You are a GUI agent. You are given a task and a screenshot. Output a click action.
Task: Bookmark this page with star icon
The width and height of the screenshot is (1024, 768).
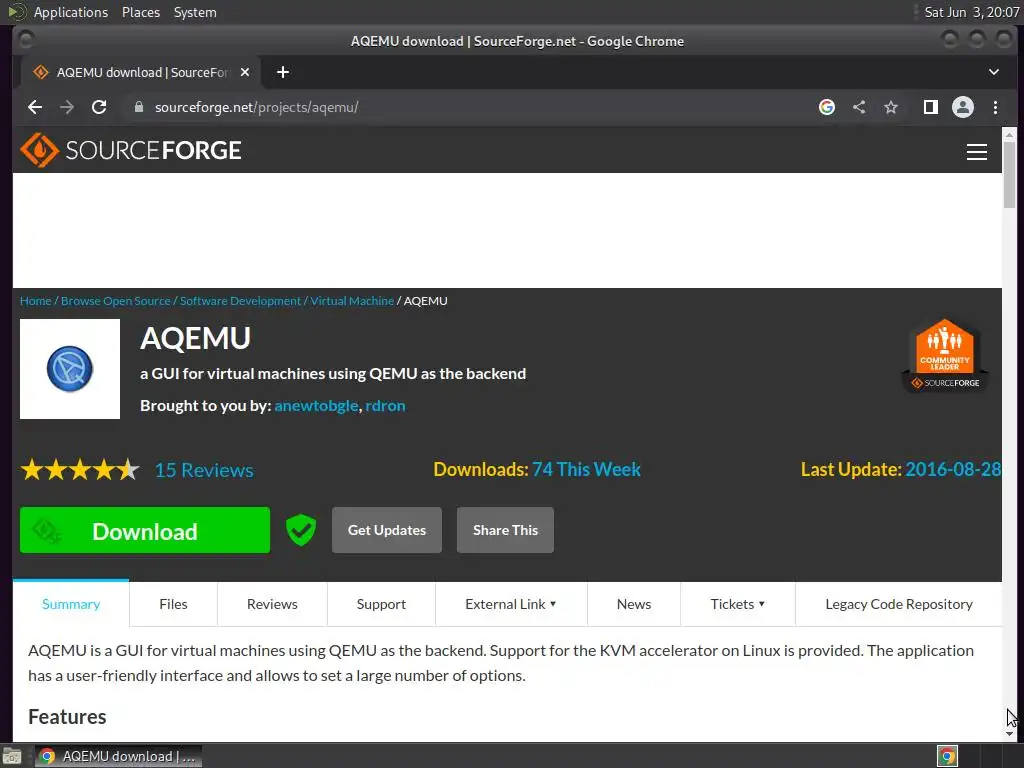click(891, 107)
